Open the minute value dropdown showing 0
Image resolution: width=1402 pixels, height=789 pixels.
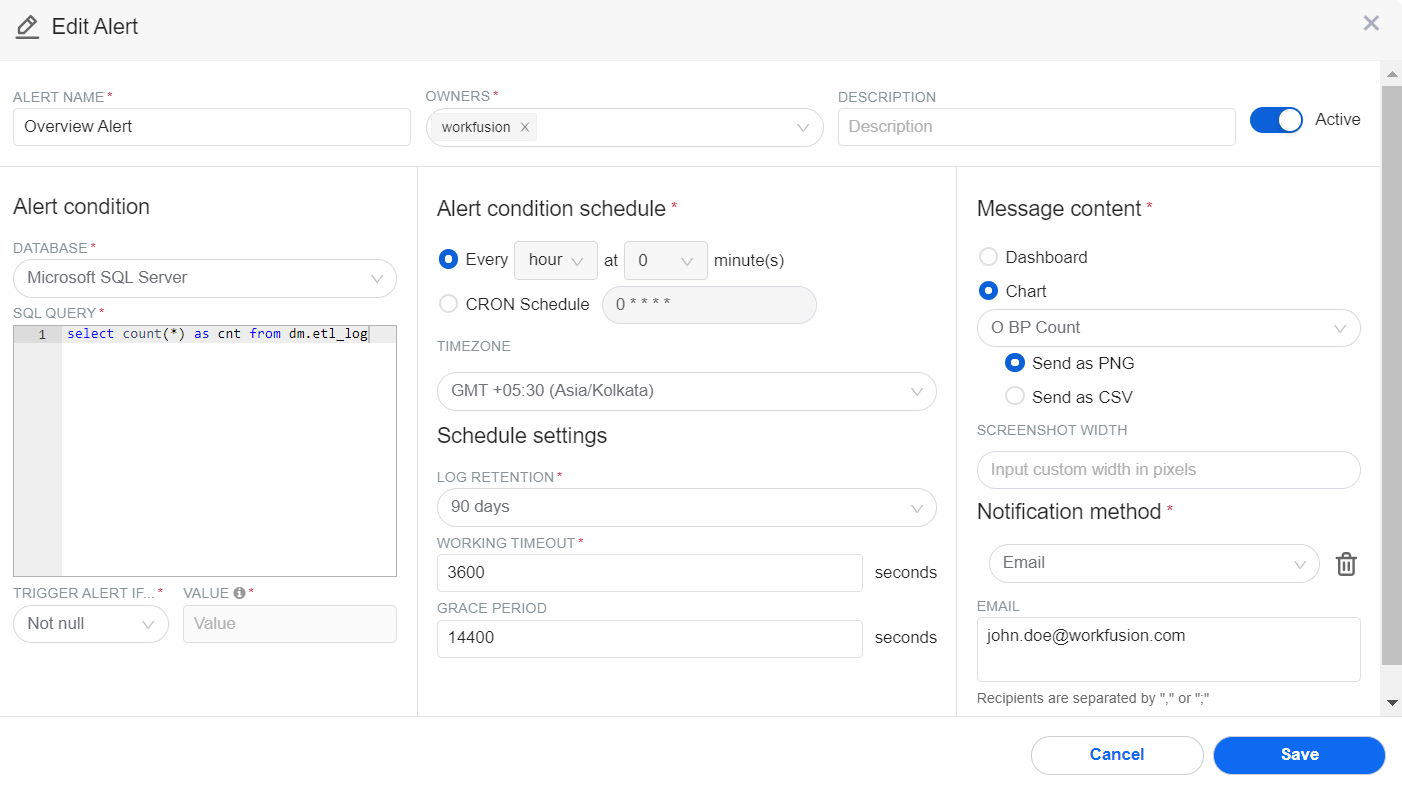(x=666, y=260)
